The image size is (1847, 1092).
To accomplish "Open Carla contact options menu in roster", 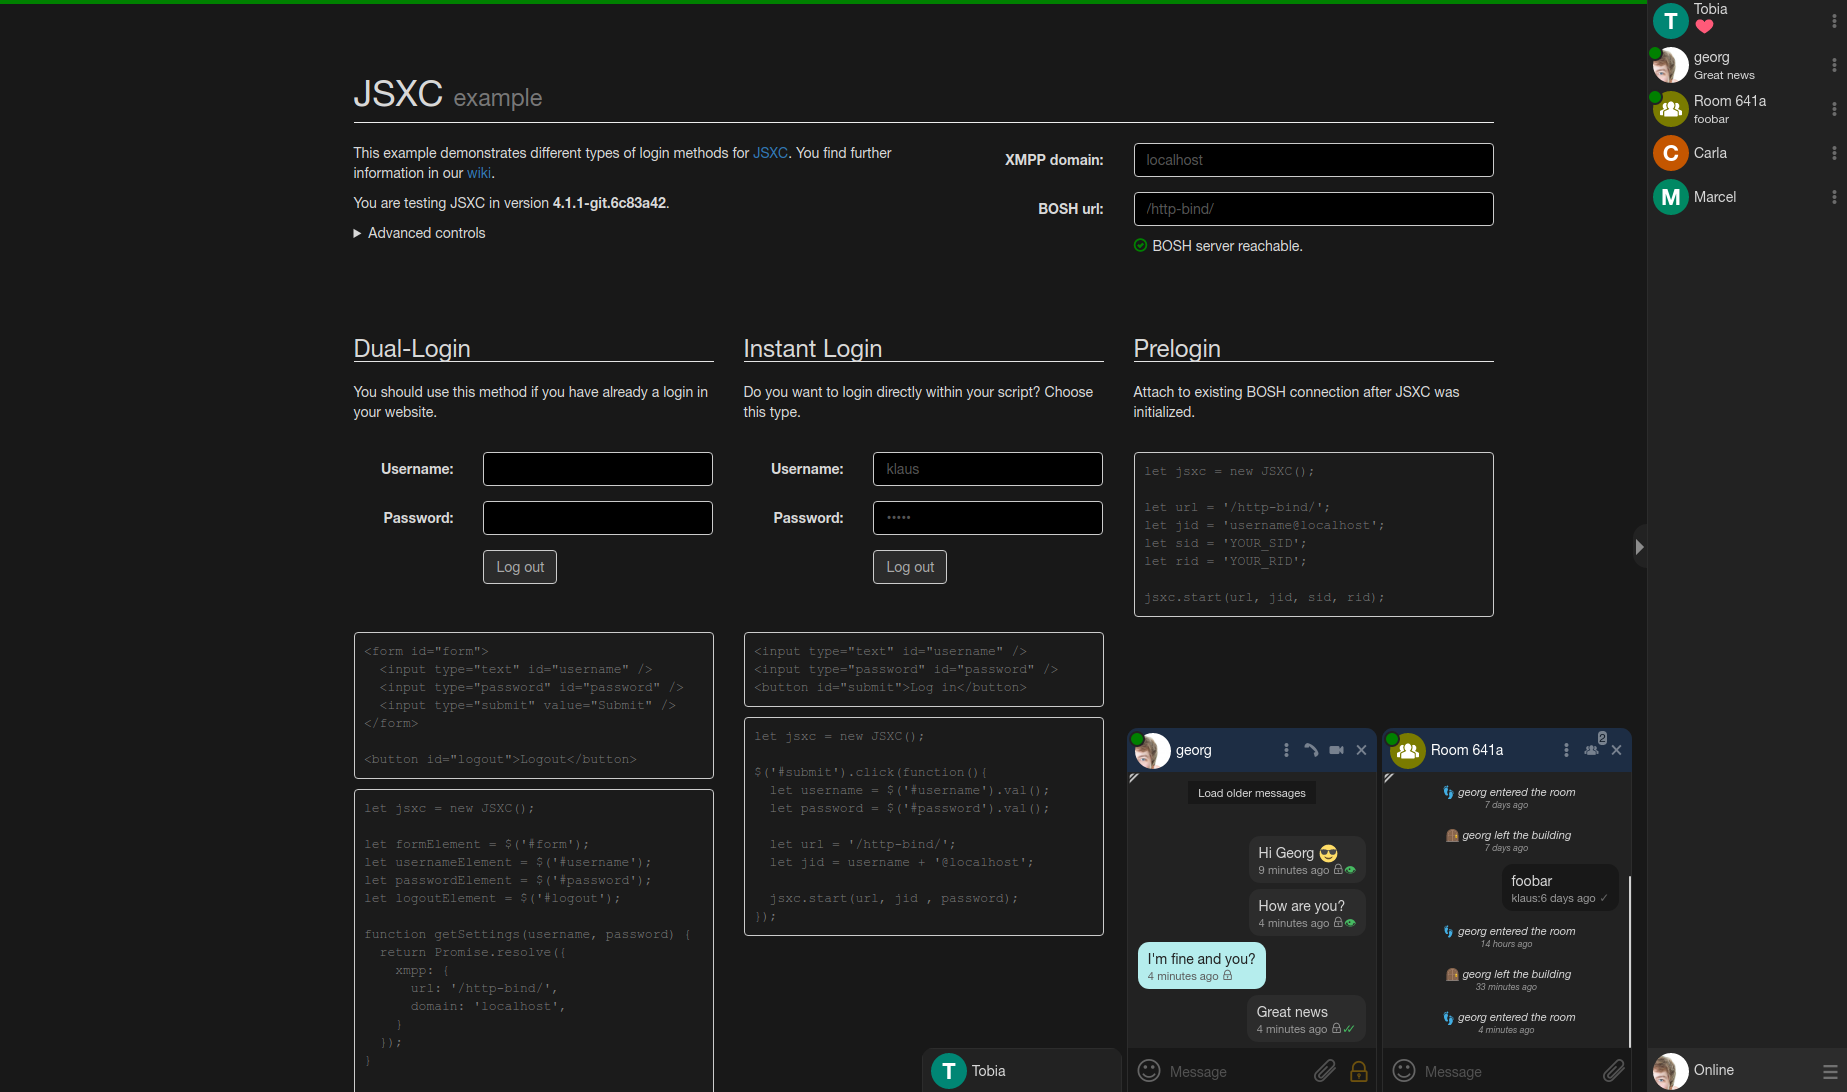I will pyautogui.click(x=1834, y=153).
